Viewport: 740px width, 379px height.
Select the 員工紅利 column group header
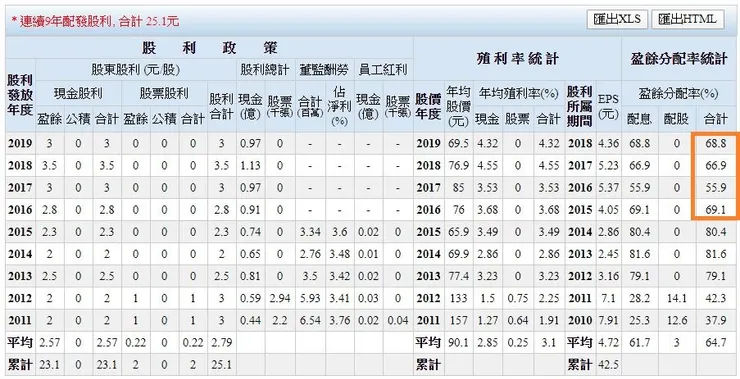pos(383,70)
